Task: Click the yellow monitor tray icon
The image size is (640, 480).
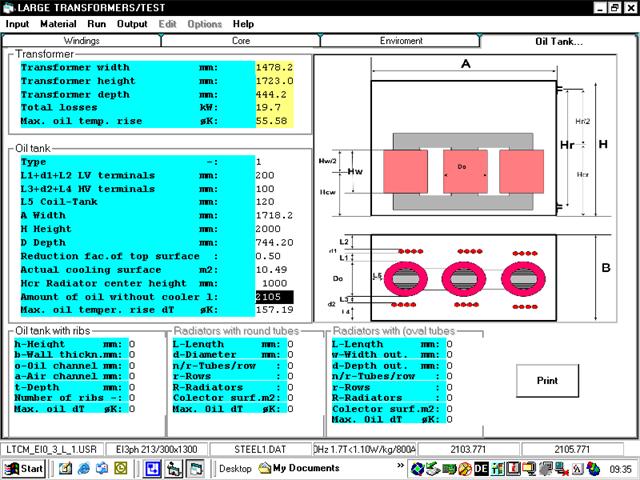Action: tap(530, 469)
